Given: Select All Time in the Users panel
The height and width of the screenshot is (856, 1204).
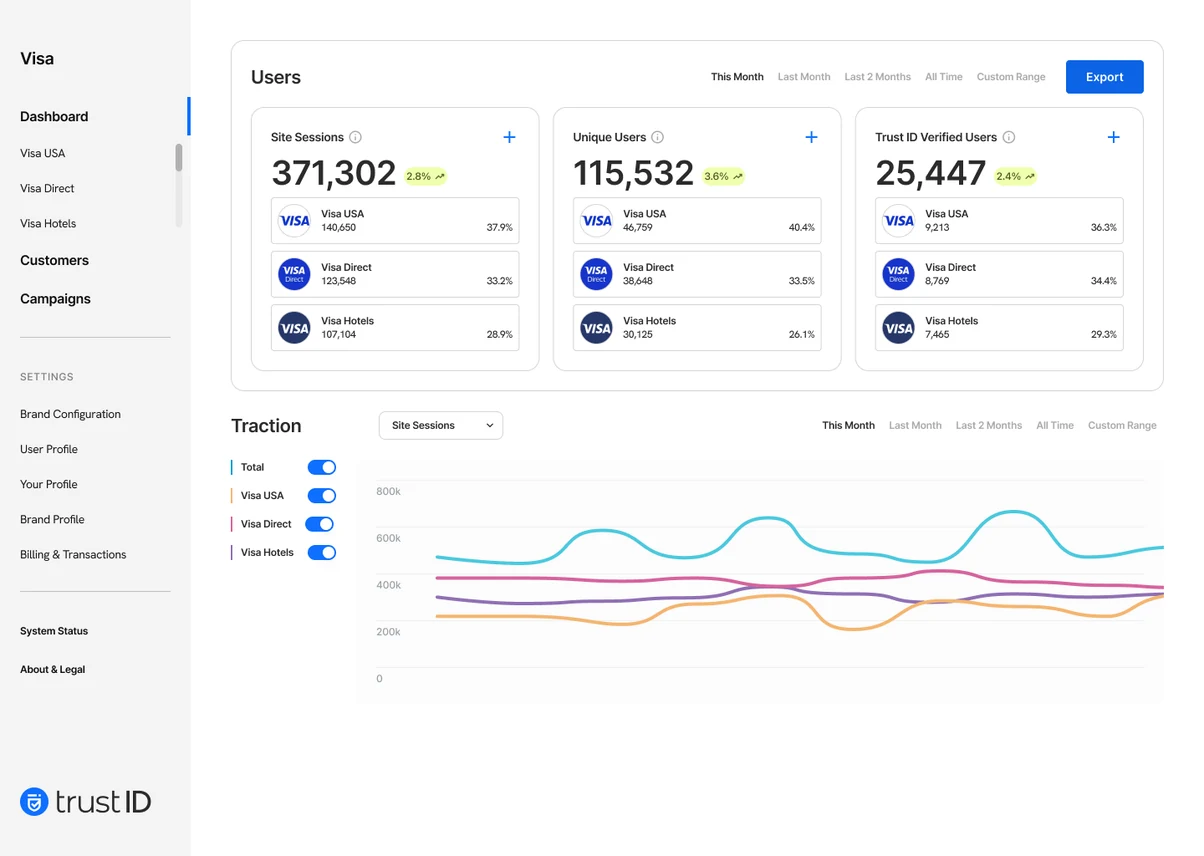Looking at the screenshot, I should [x=944, y=77].
